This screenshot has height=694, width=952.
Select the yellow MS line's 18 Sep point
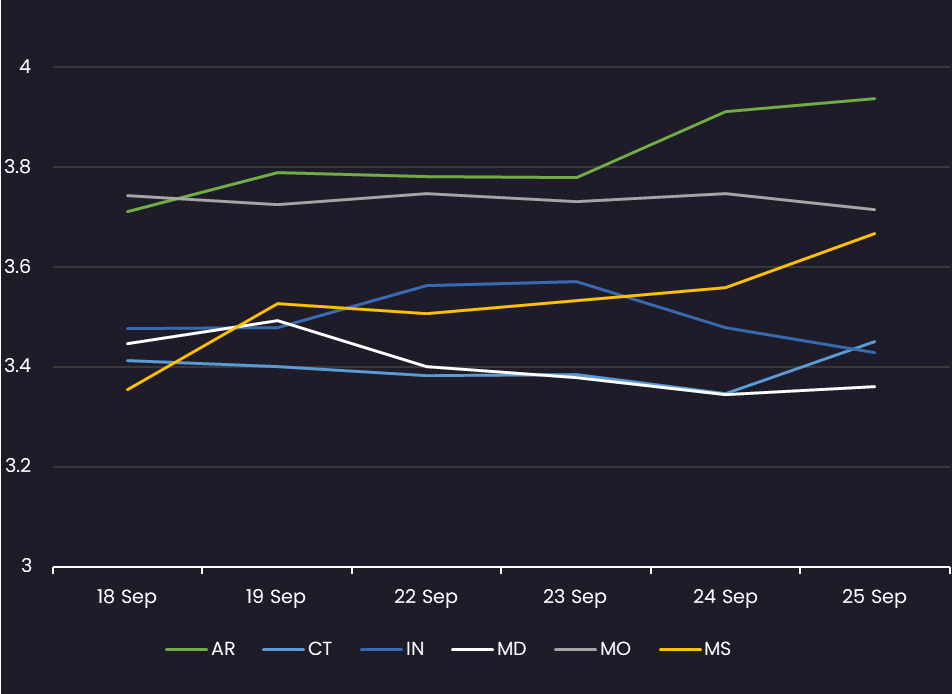127,389
